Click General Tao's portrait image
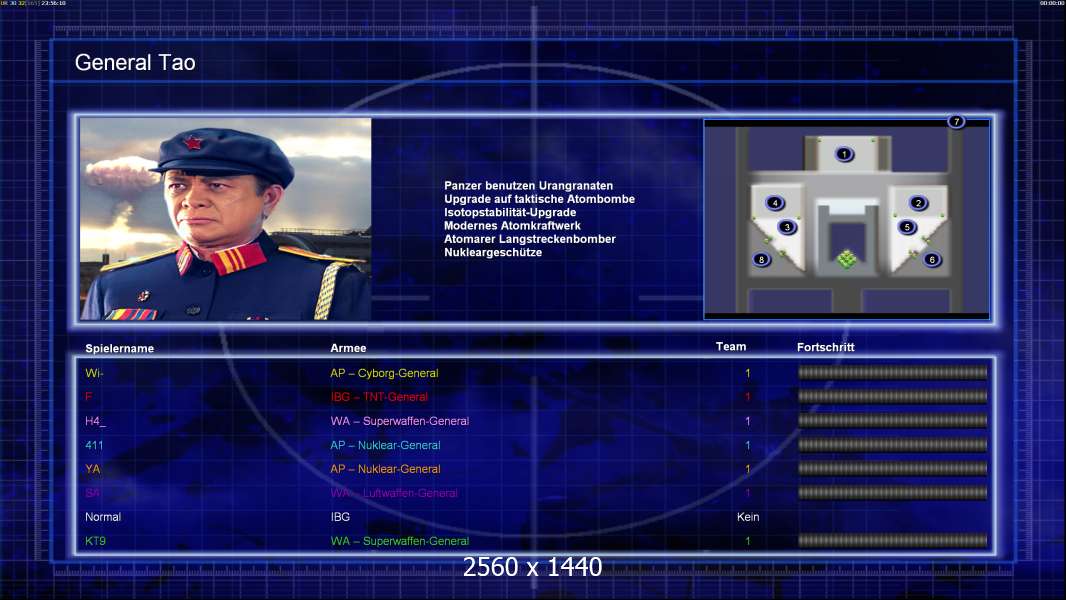This screenshot has height=600, width=1066. [x=226, y=219]
